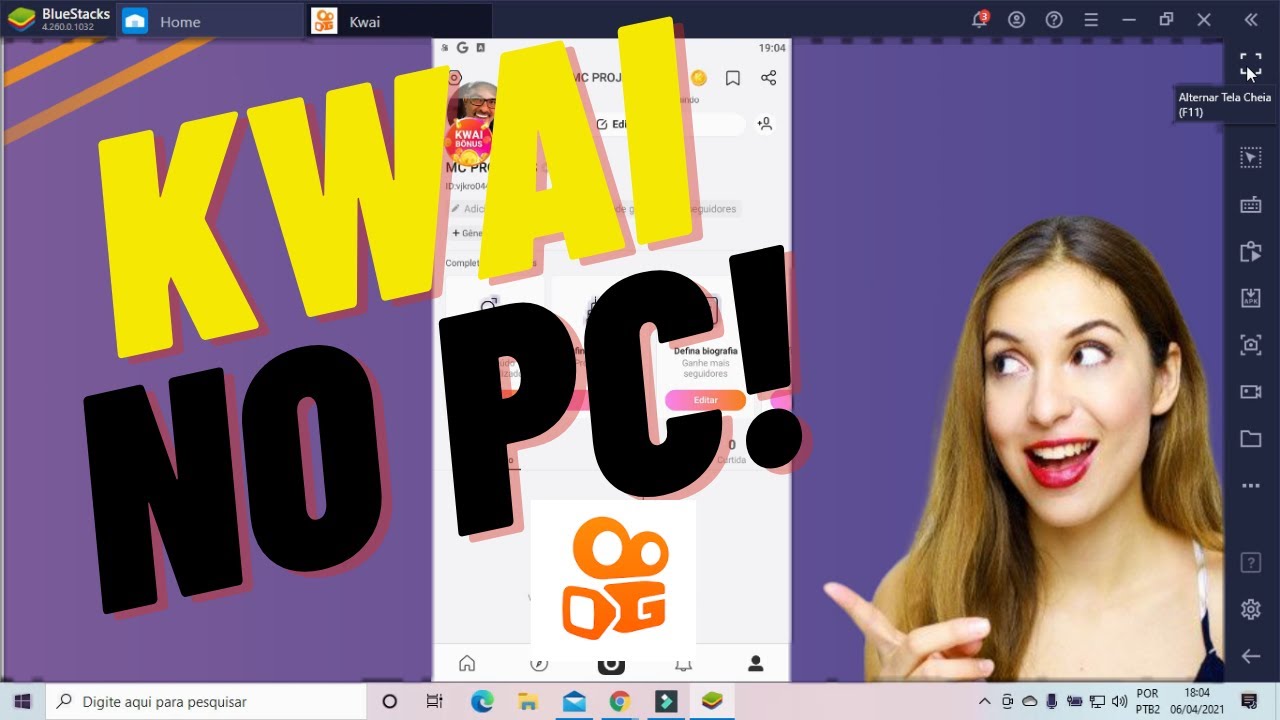Click the sync operations icon in sidebar
This screenshot has width=1280, height=720.
click(1250, 252)
